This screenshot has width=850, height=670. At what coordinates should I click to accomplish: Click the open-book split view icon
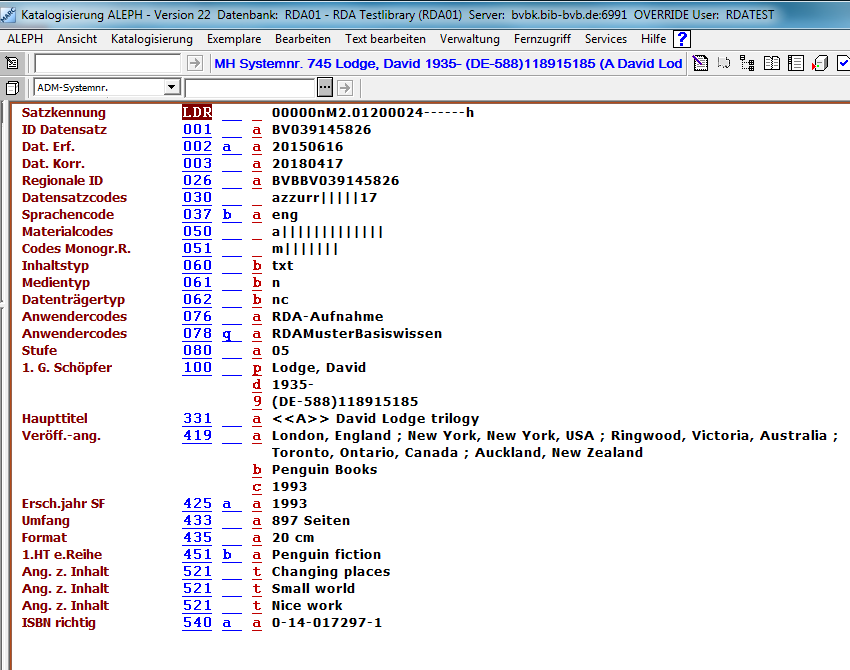pyautogui.click(x=772, y=63)
